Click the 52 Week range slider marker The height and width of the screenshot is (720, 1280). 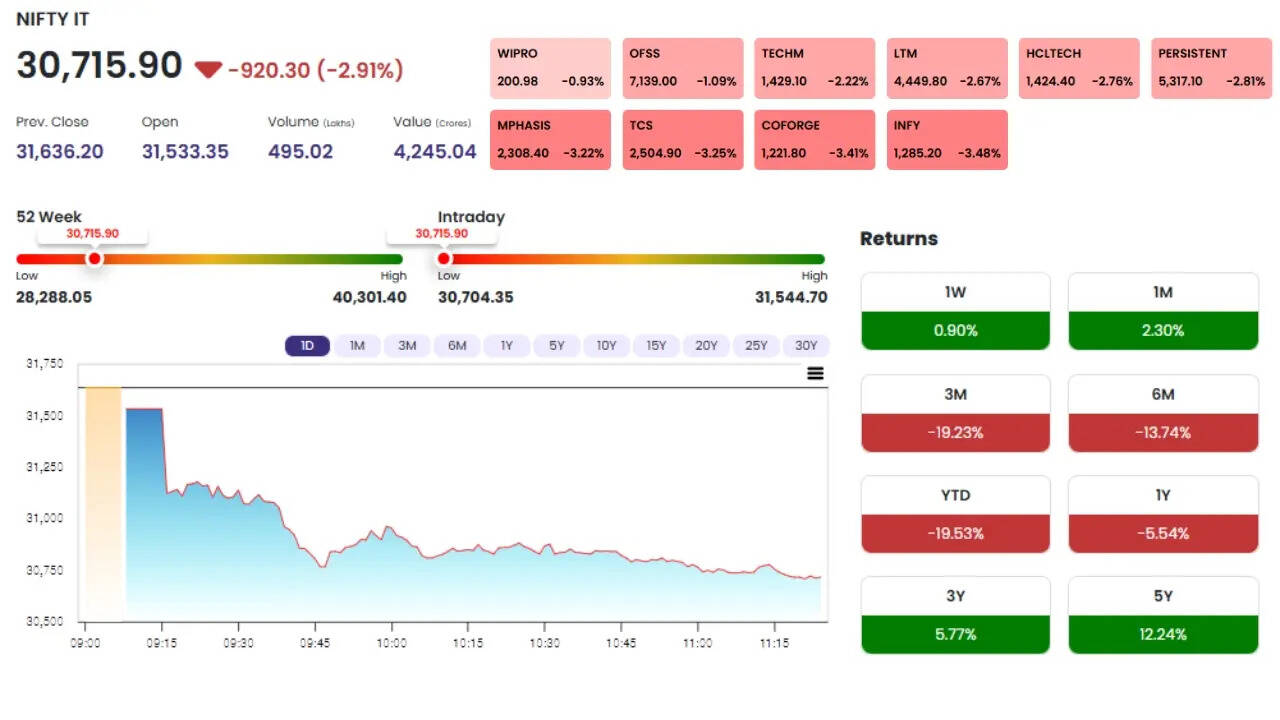click(x=94, y=259)
